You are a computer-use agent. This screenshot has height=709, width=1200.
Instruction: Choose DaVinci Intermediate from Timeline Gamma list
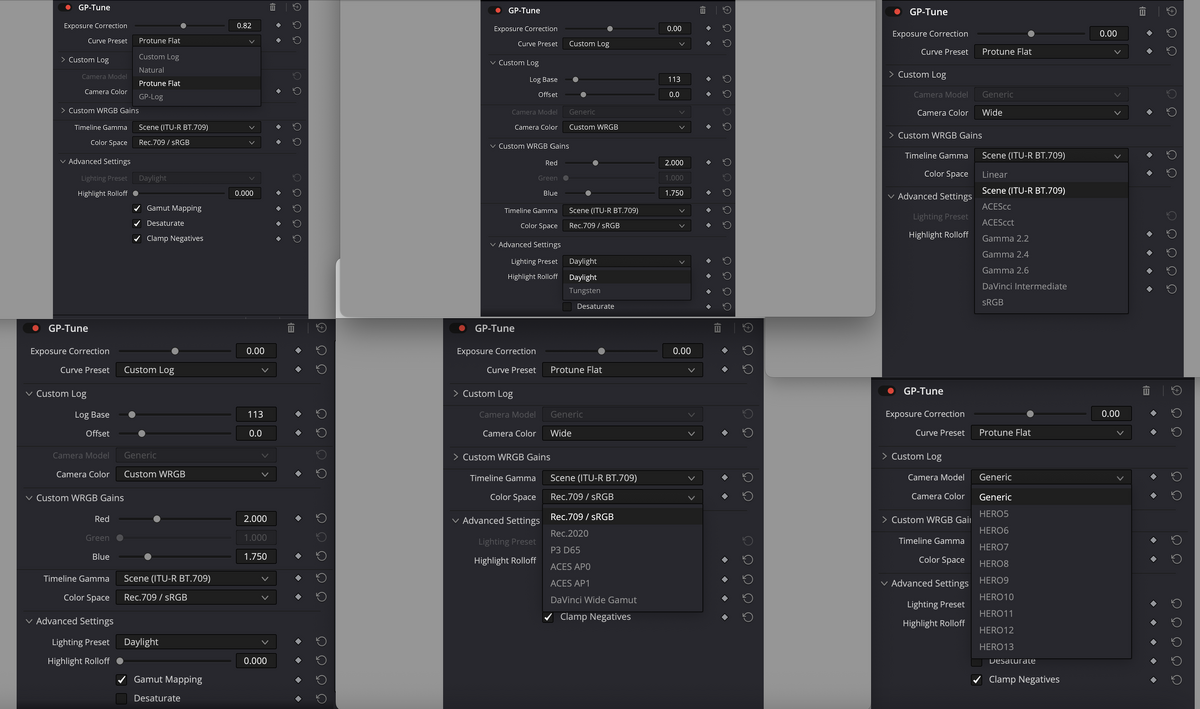[x=1024, y=286]
